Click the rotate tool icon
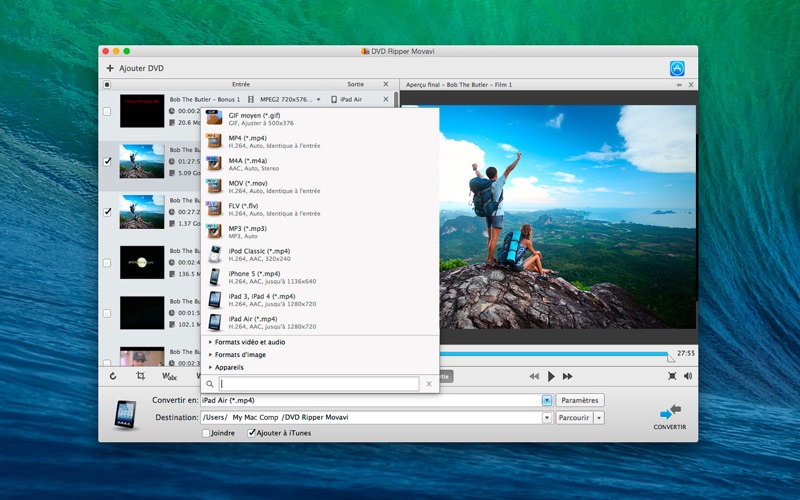Screen dimensions: 800x500 (113, 376)
